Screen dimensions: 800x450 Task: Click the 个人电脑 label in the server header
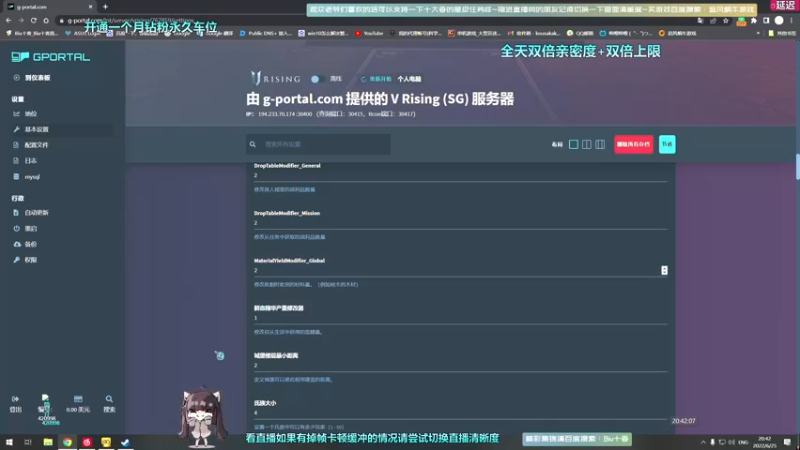(x=409, y=79)
